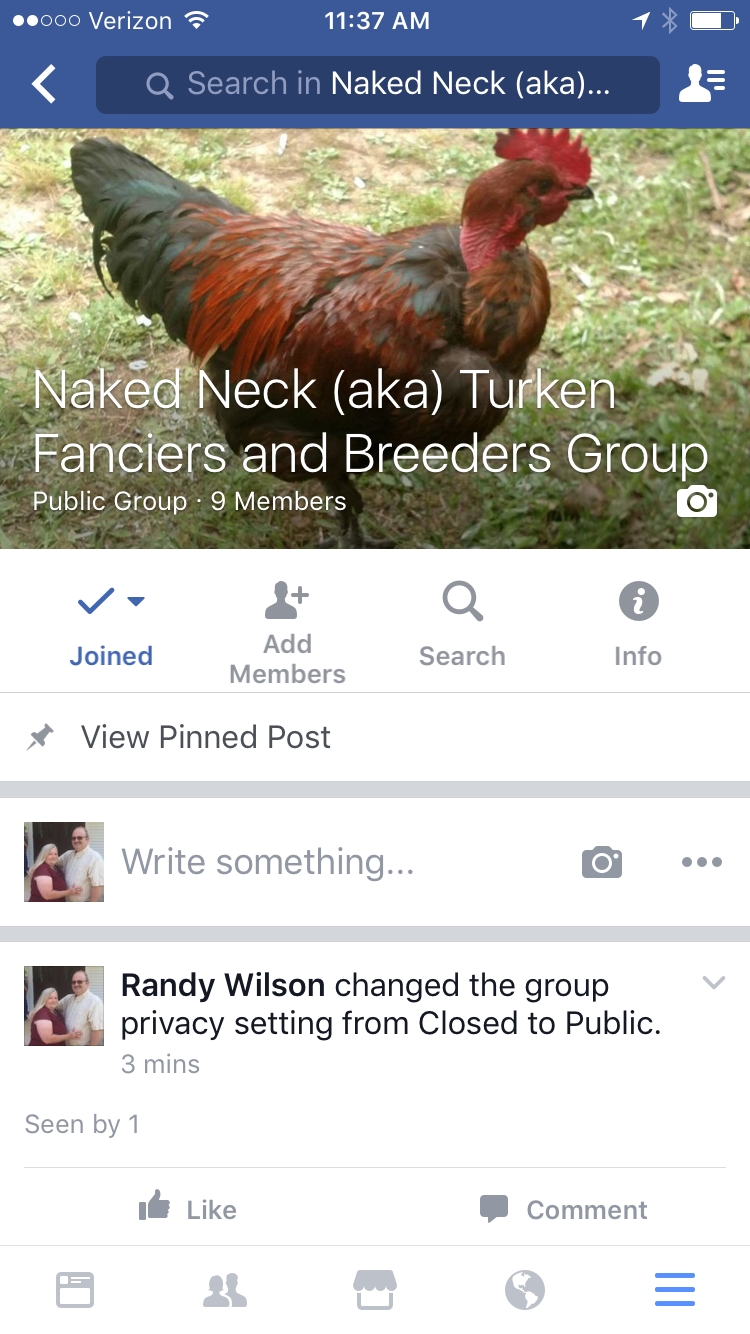Image resolution: width=750 pixels, height=1334 pixels.
Task: Tap the back arrow in the header
Action: point(43,85)
